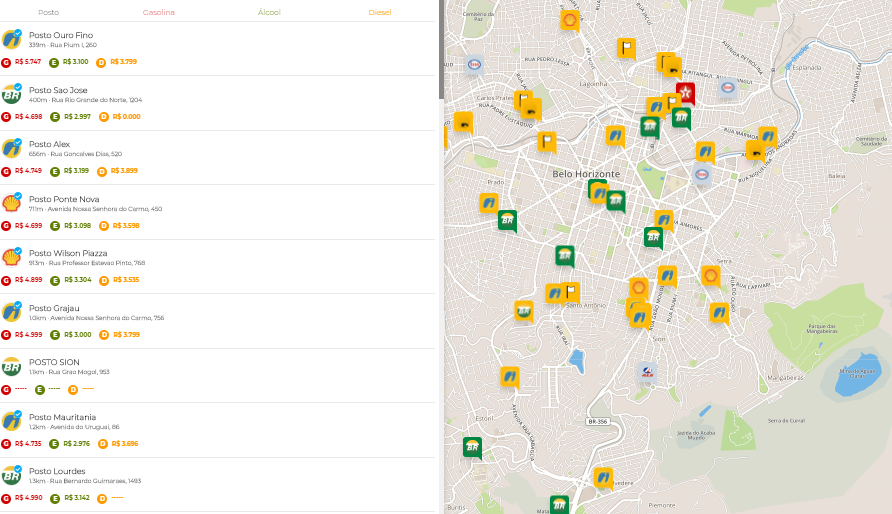Click the BR logo of Posto Lourdes
This screenshot has width=892, height=514.
[x=11, y=475]
